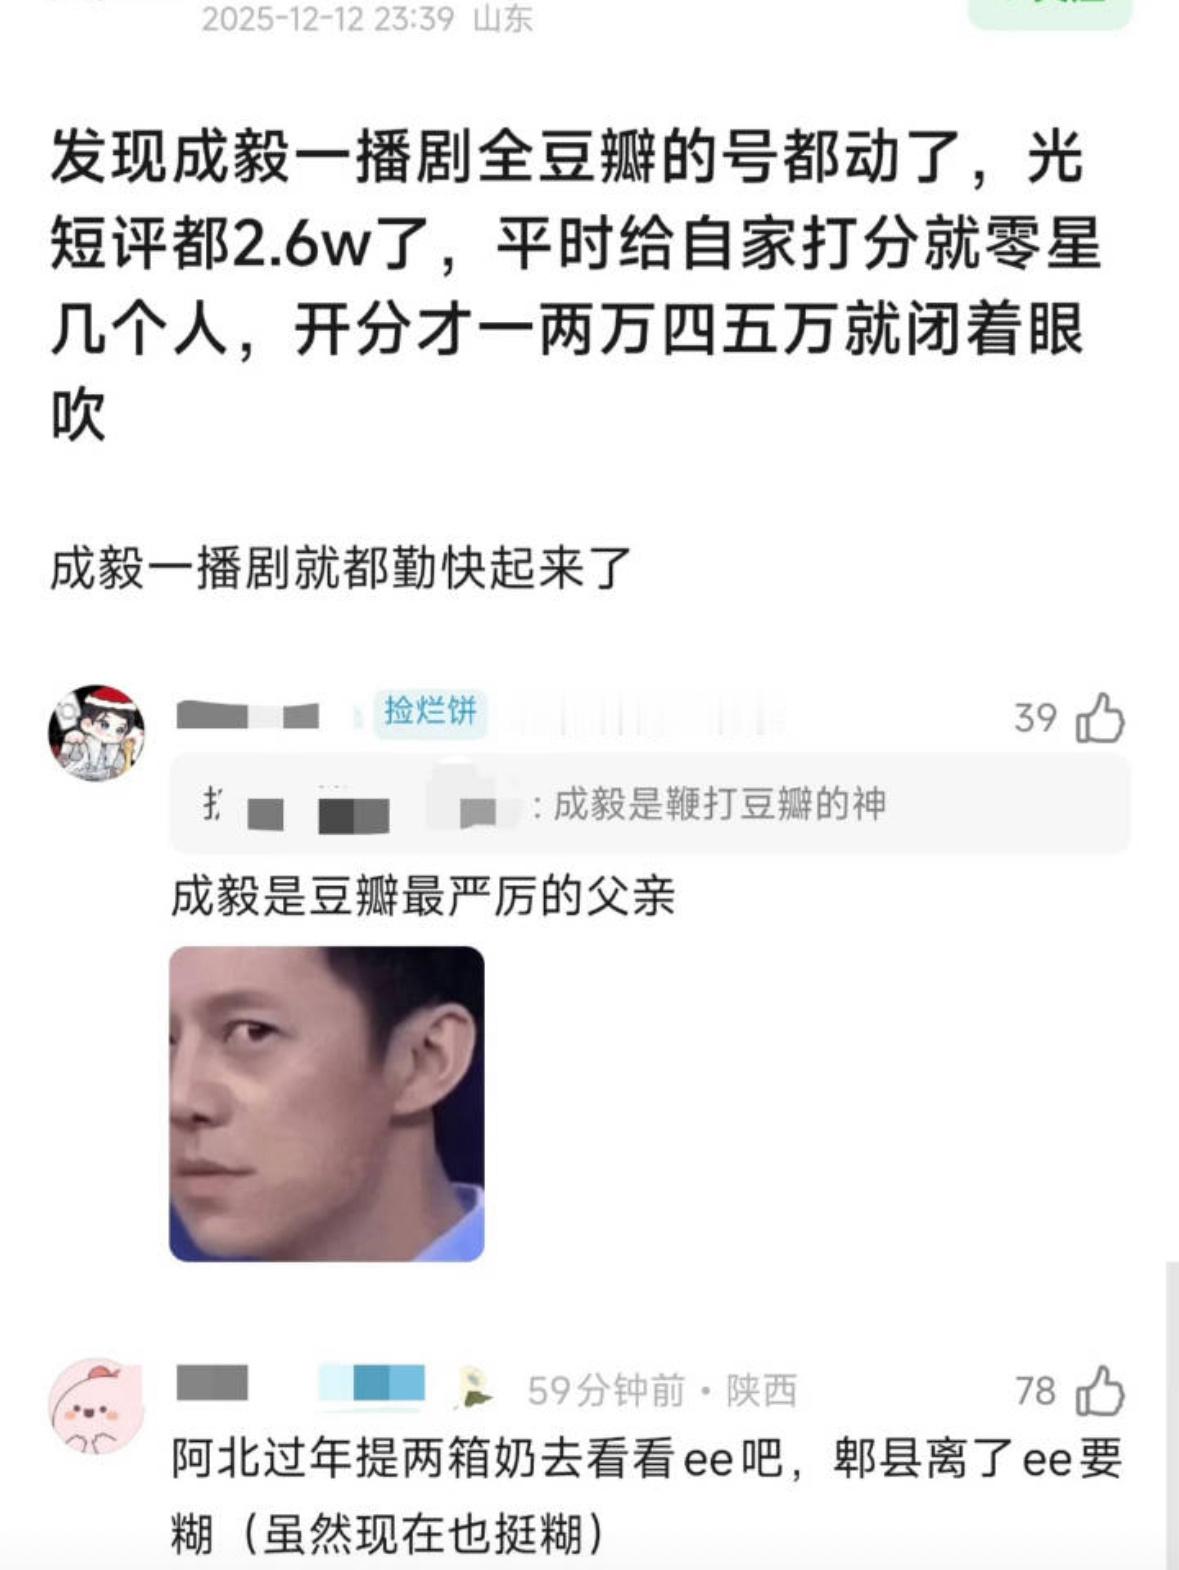This screenshot has width=1179, height=1570.
Task: Tap the 59分钟前 · 陕西 timestamp
Action: pos(662,1390)
